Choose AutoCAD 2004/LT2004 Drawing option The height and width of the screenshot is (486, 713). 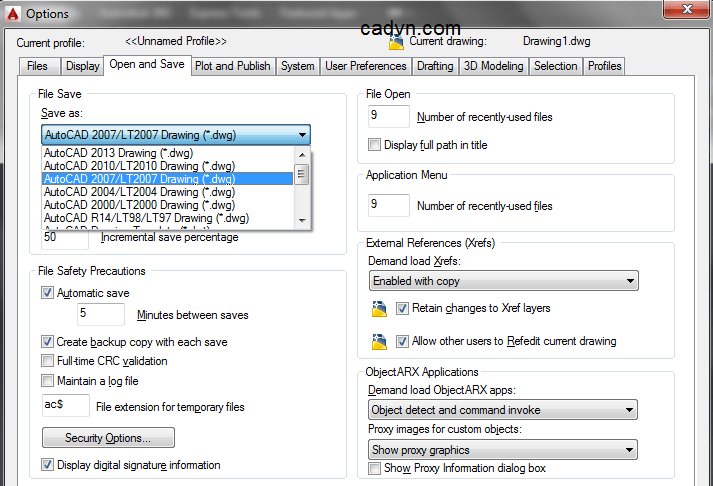[168, 192]
